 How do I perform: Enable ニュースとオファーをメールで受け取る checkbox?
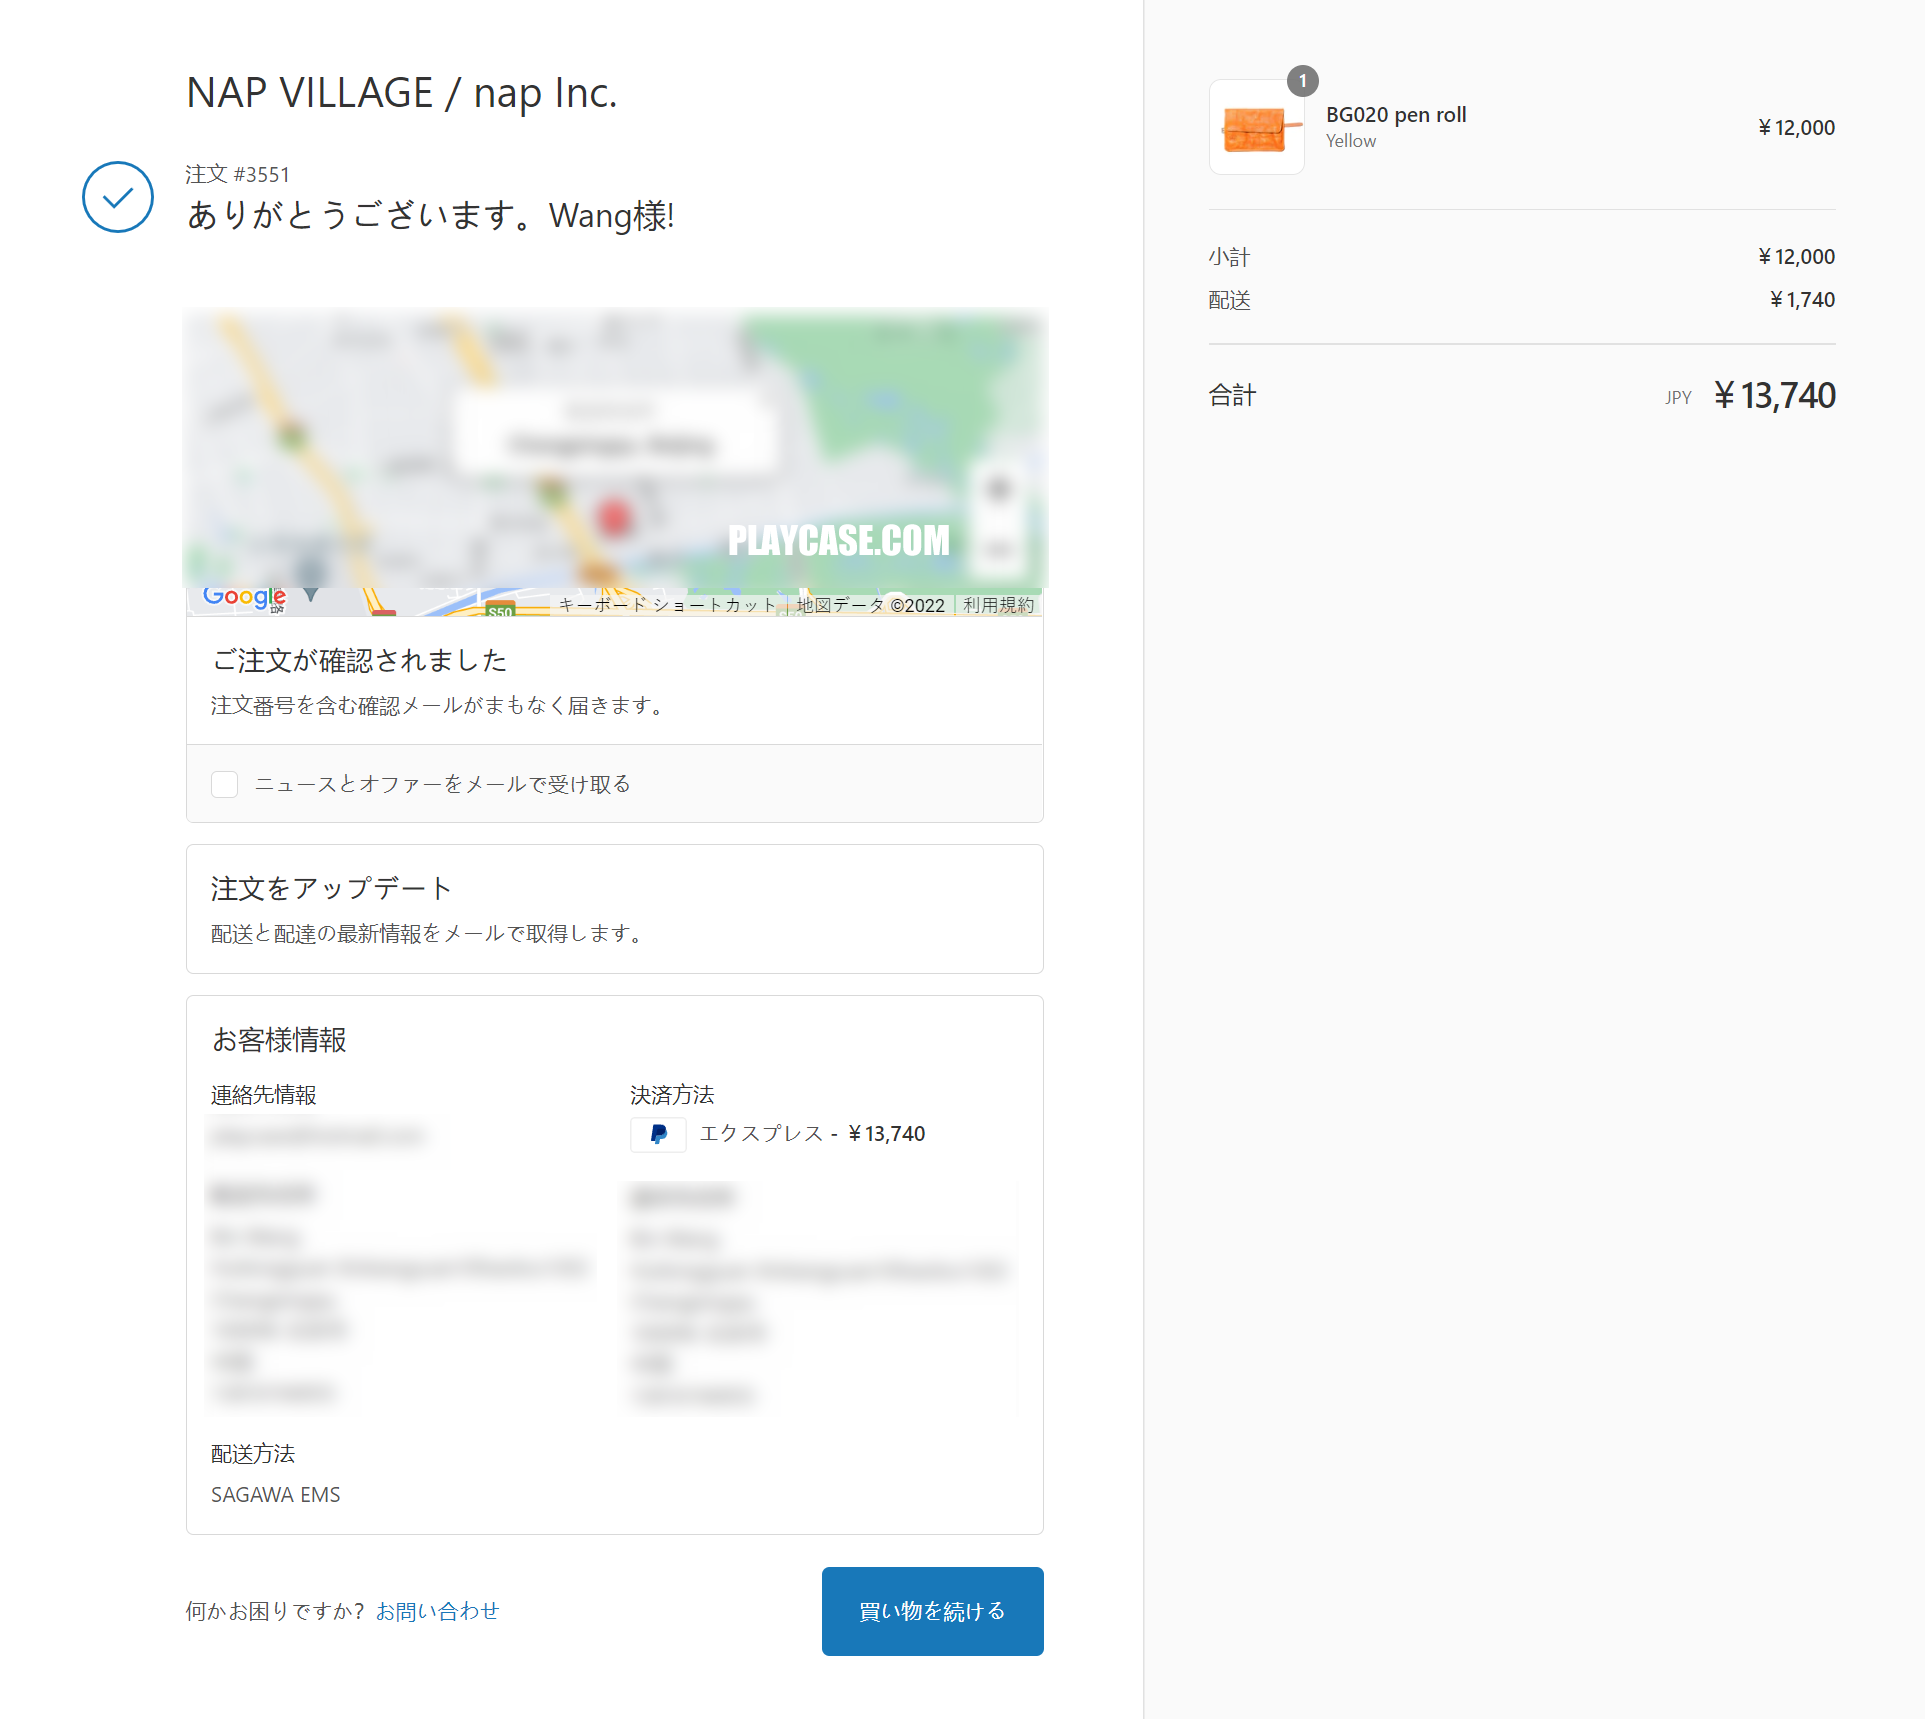(225, 784)
